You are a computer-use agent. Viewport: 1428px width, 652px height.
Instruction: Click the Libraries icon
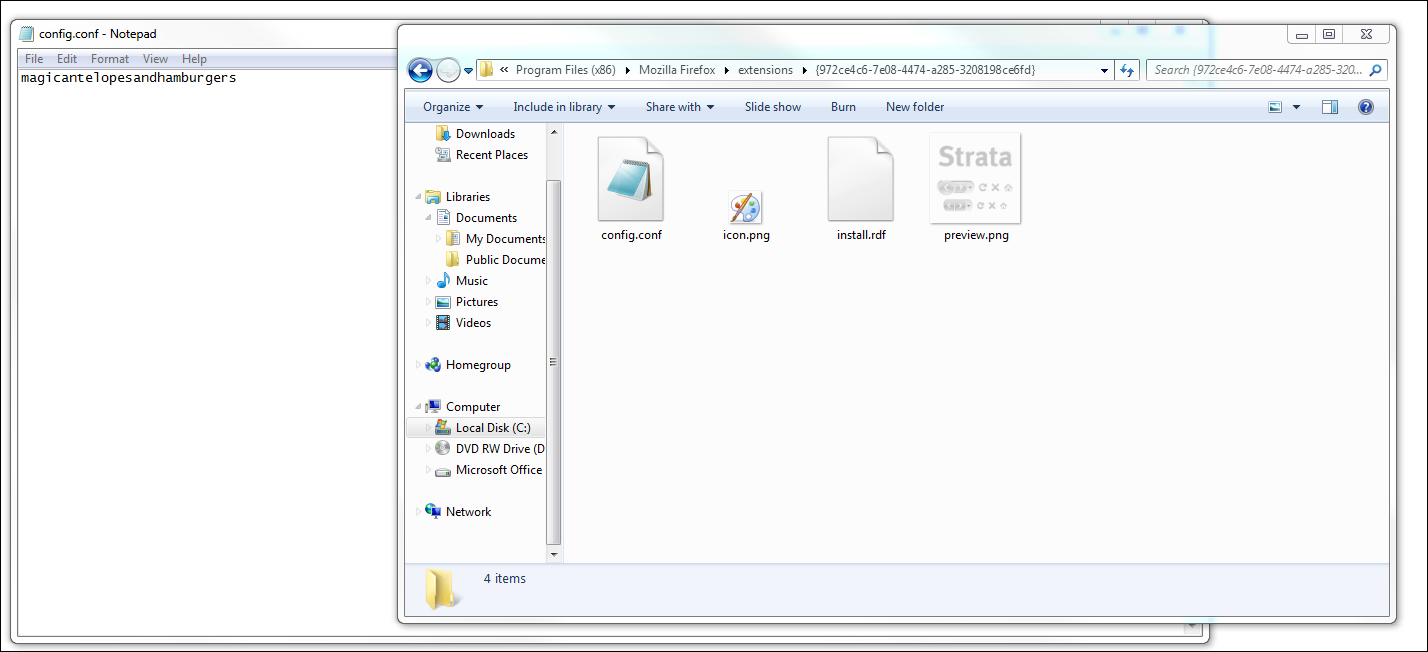[433, 197]
